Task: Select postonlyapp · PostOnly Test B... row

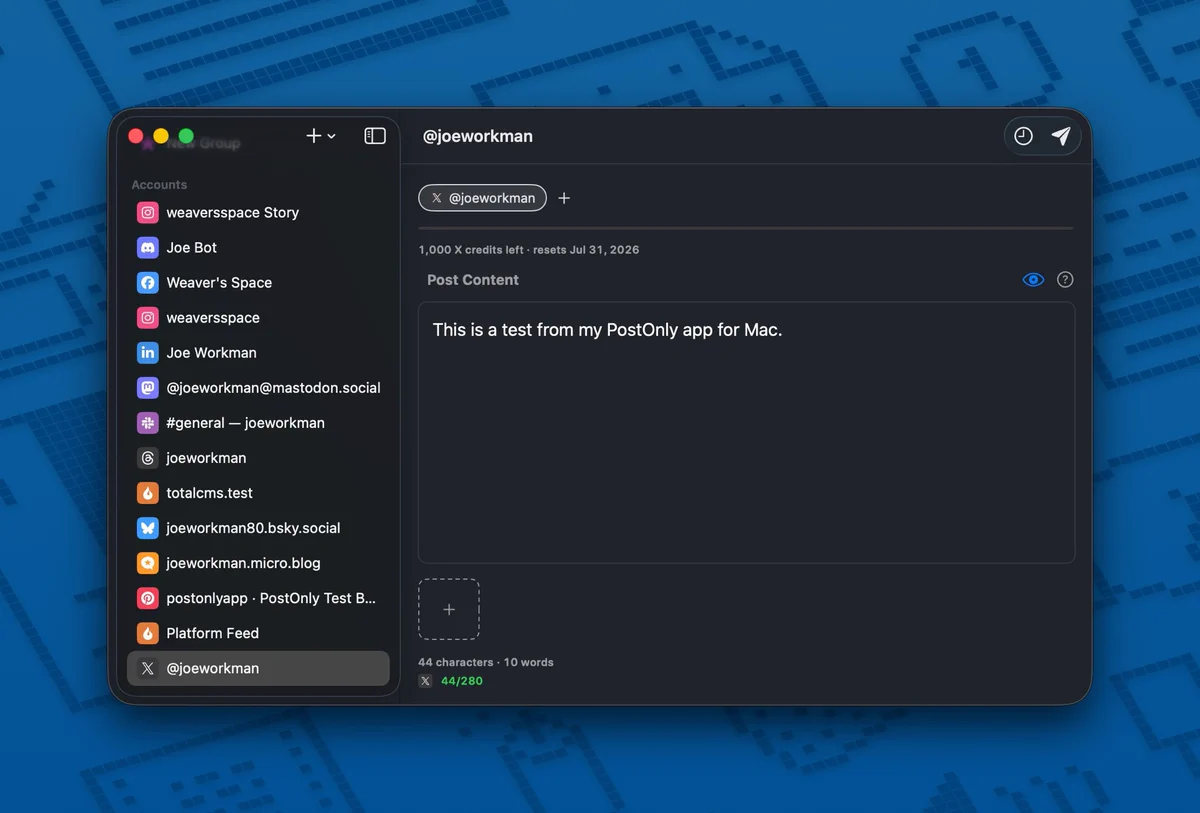Action: (258, 598)
